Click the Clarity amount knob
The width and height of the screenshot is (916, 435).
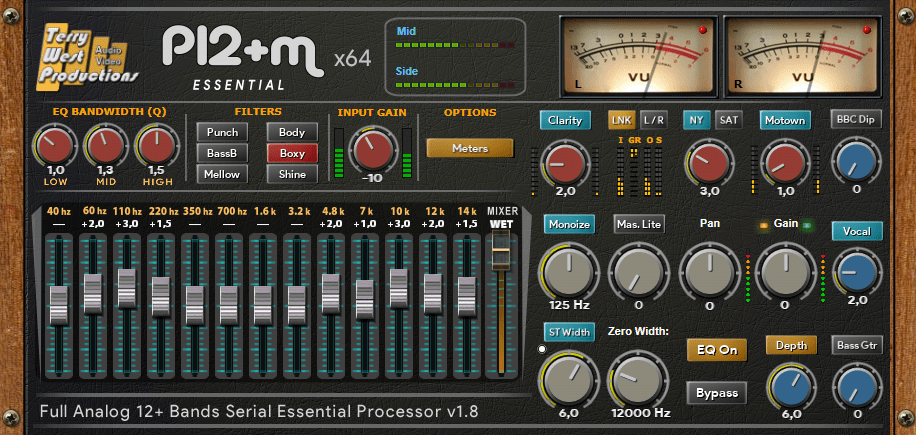564,165
